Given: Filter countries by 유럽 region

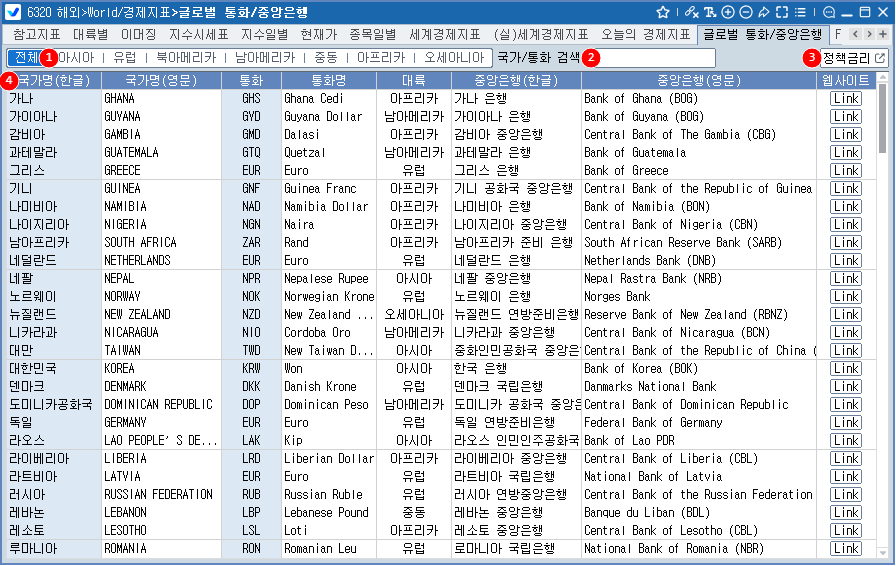Looking at the screenshot, I should (x=125, y=58).
